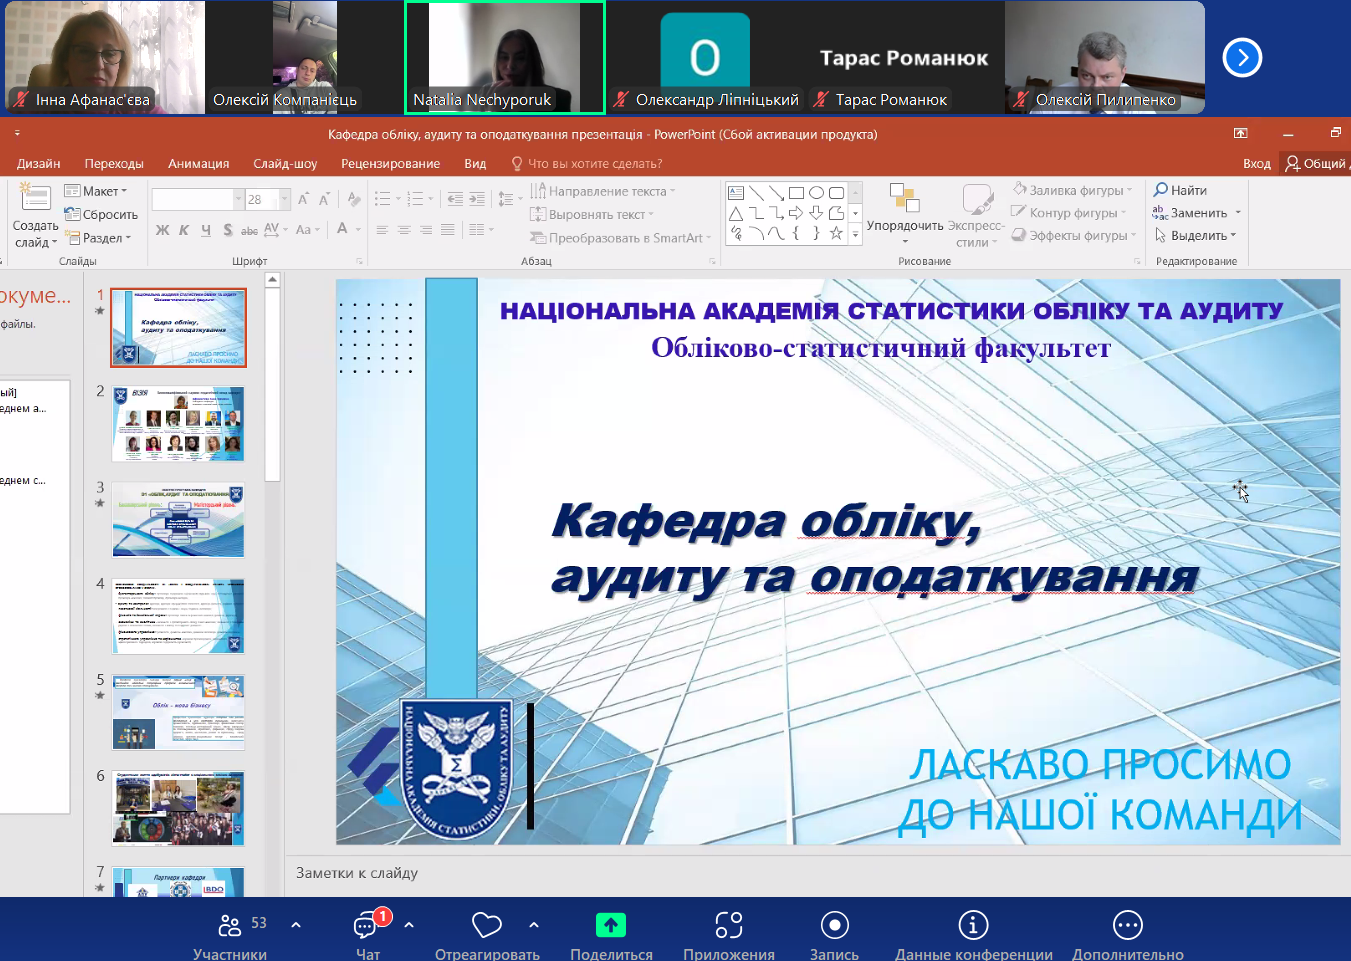The height and width of the screenshot is (961, 1351).
Task: Click the Общий share button
Action: point(1316,163)
